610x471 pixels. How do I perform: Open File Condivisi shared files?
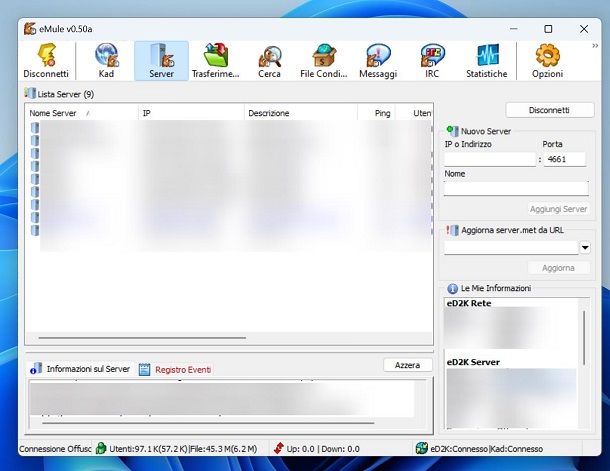[324, 61]
